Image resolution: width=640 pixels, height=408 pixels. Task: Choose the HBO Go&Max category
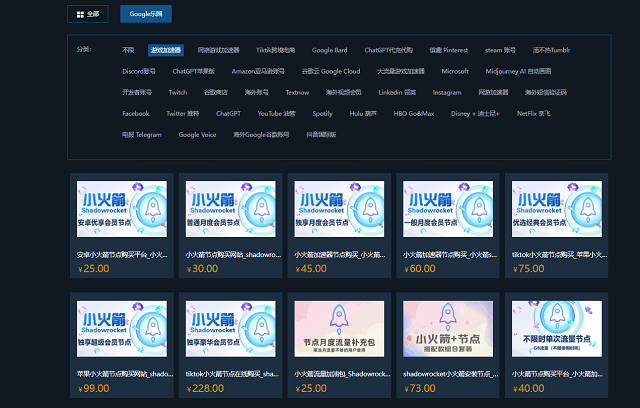click(416, 113)
